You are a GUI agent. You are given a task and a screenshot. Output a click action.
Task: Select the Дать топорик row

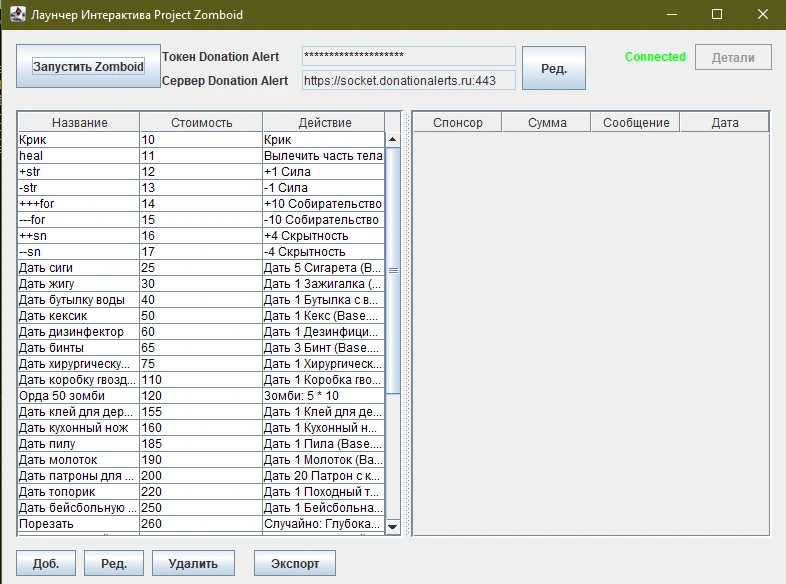(x=78, y=491)
